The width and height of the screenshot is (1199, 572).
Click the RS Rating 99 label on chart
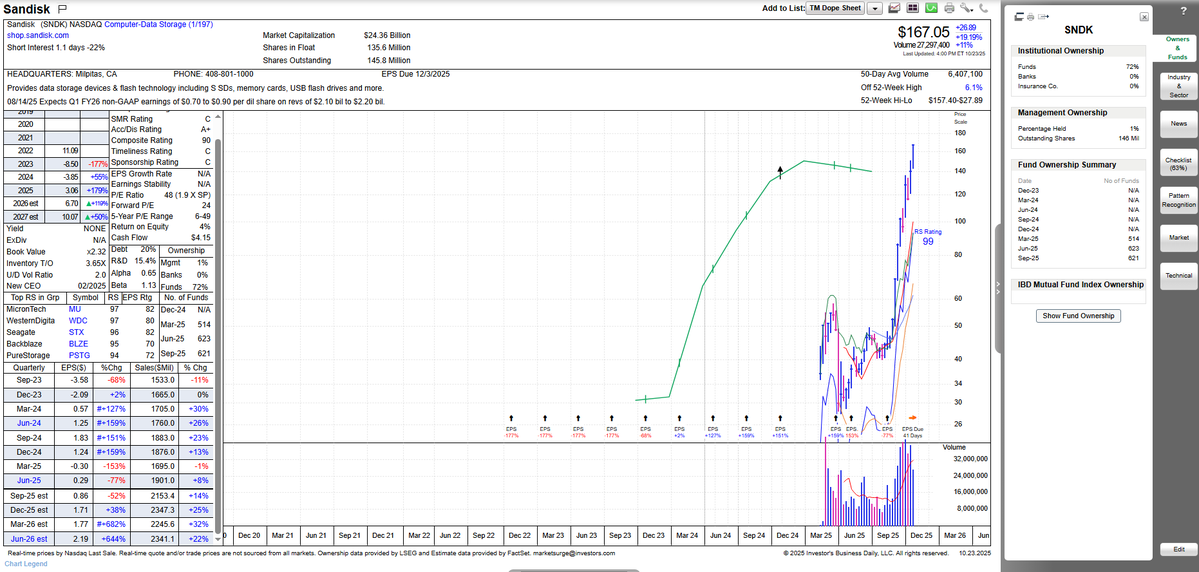tap(928, 236)
